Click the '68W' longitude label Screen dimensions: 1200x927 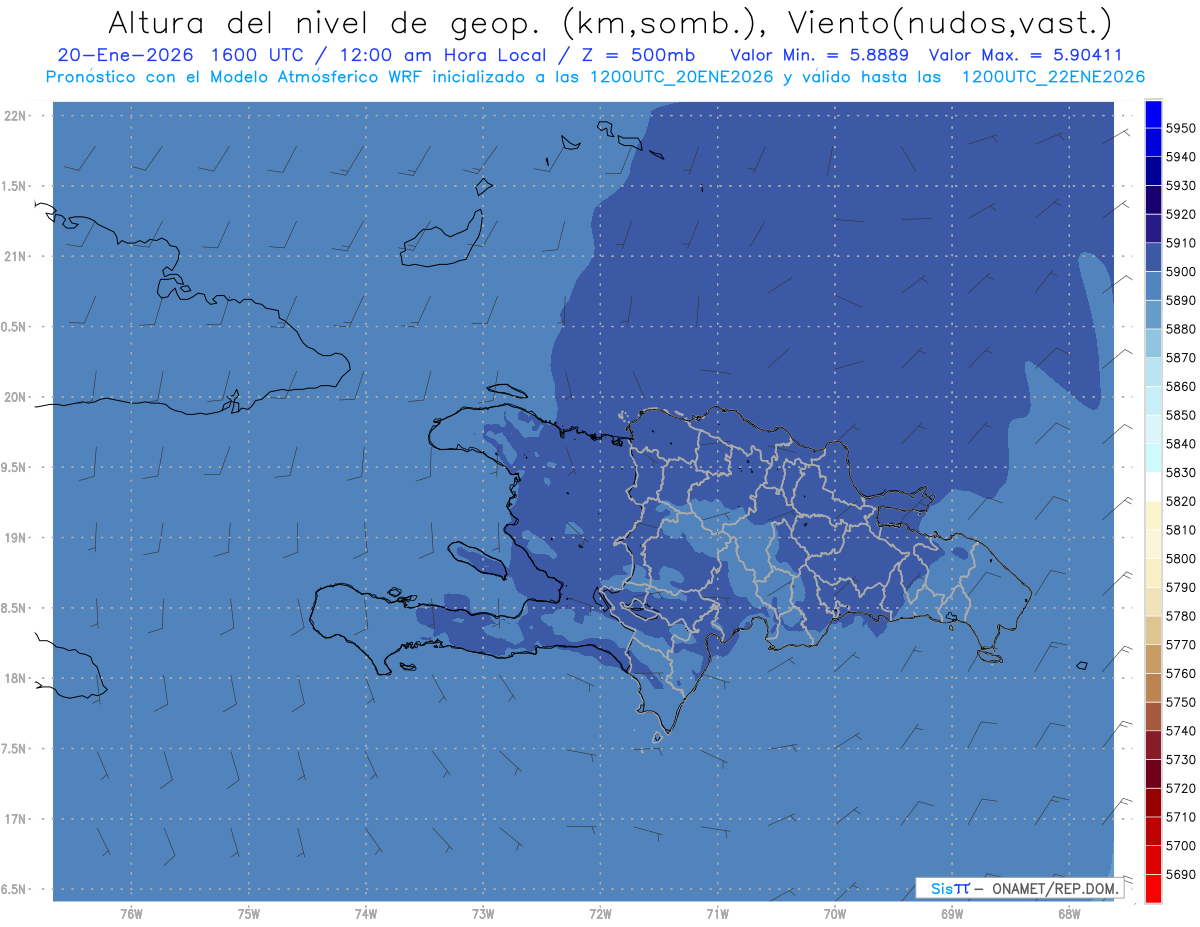[x=1069, y=914]
